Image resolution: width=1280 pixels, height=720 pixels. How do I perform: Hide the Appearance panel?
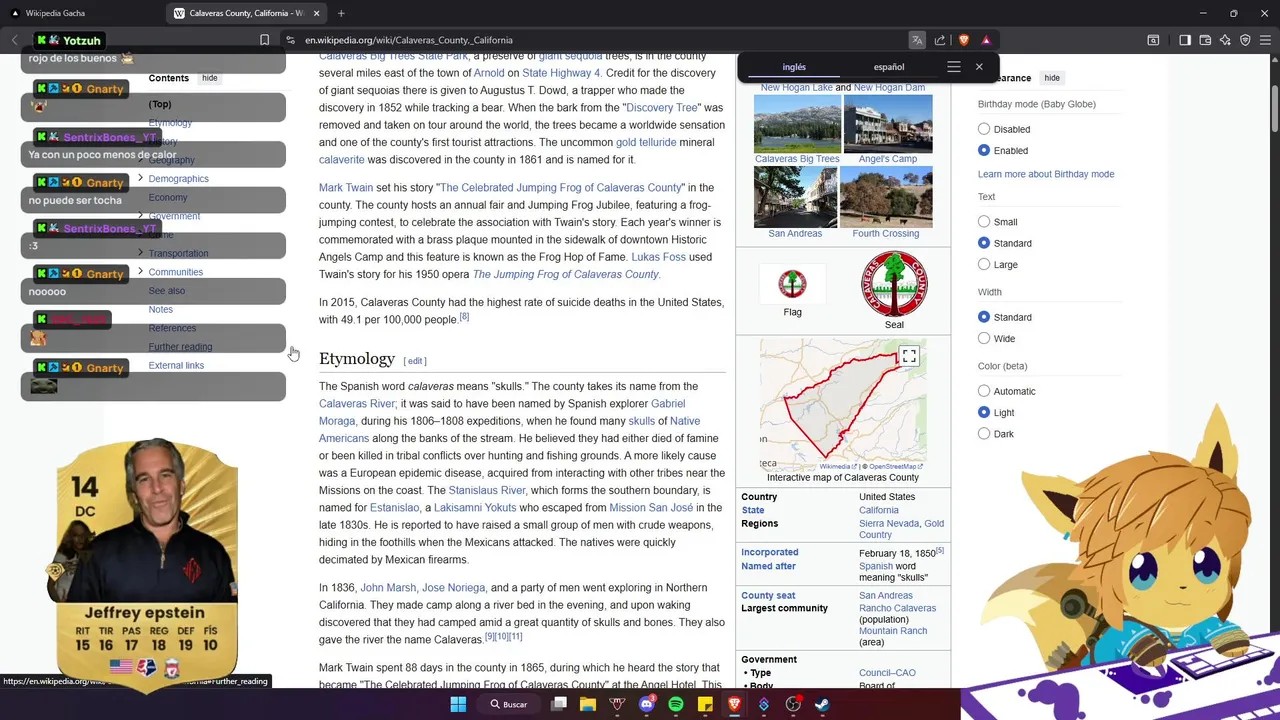[1052, 78]
